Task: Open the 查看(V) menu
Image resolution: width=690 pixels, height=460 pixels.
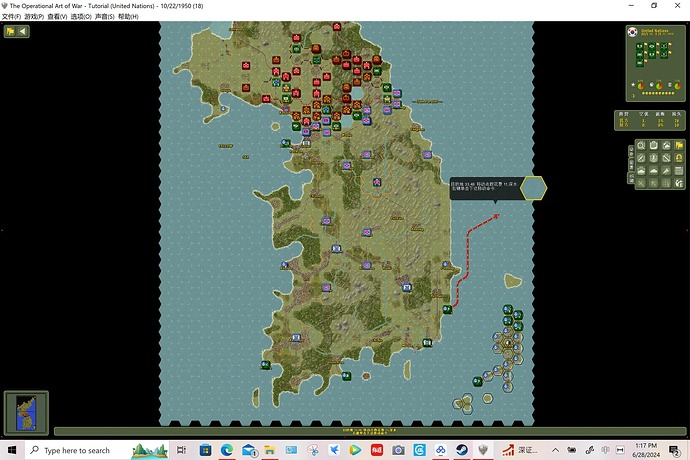Action: [57, 16]
